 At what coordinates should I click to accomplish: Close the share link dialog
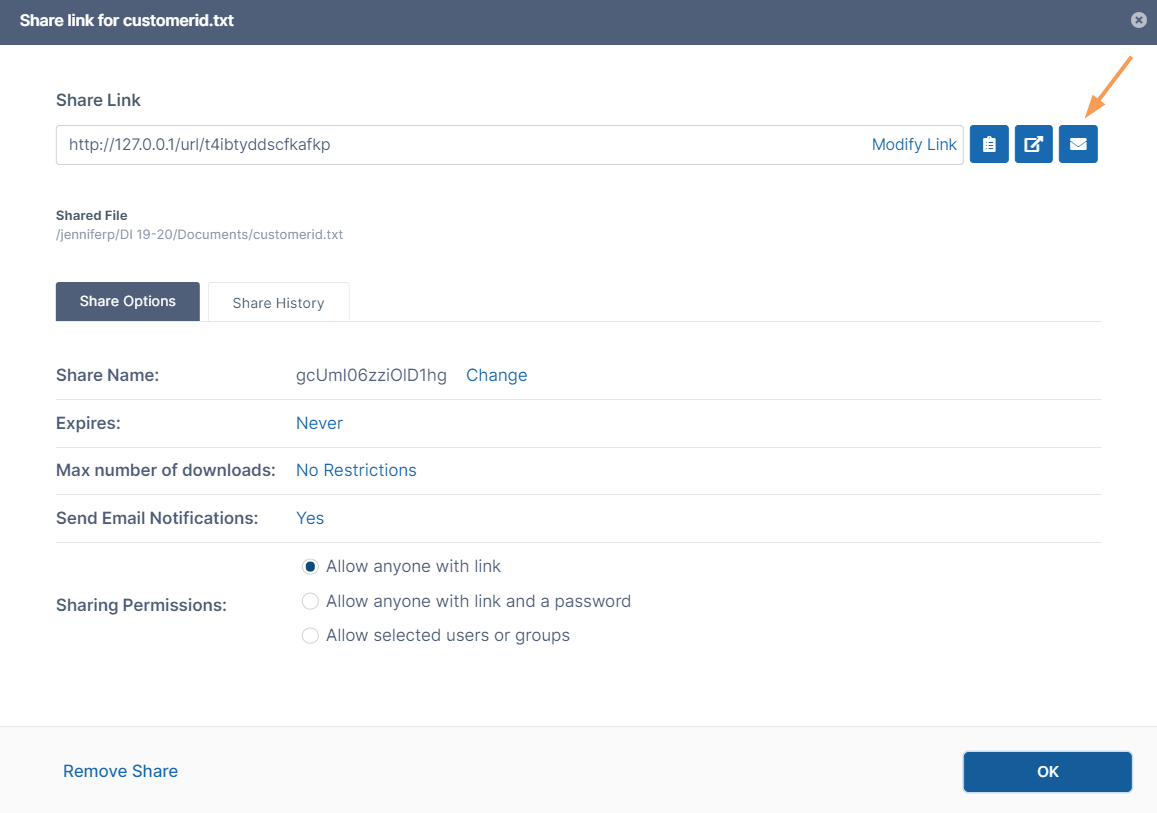pyautogui.click(x=1138, y=20)
